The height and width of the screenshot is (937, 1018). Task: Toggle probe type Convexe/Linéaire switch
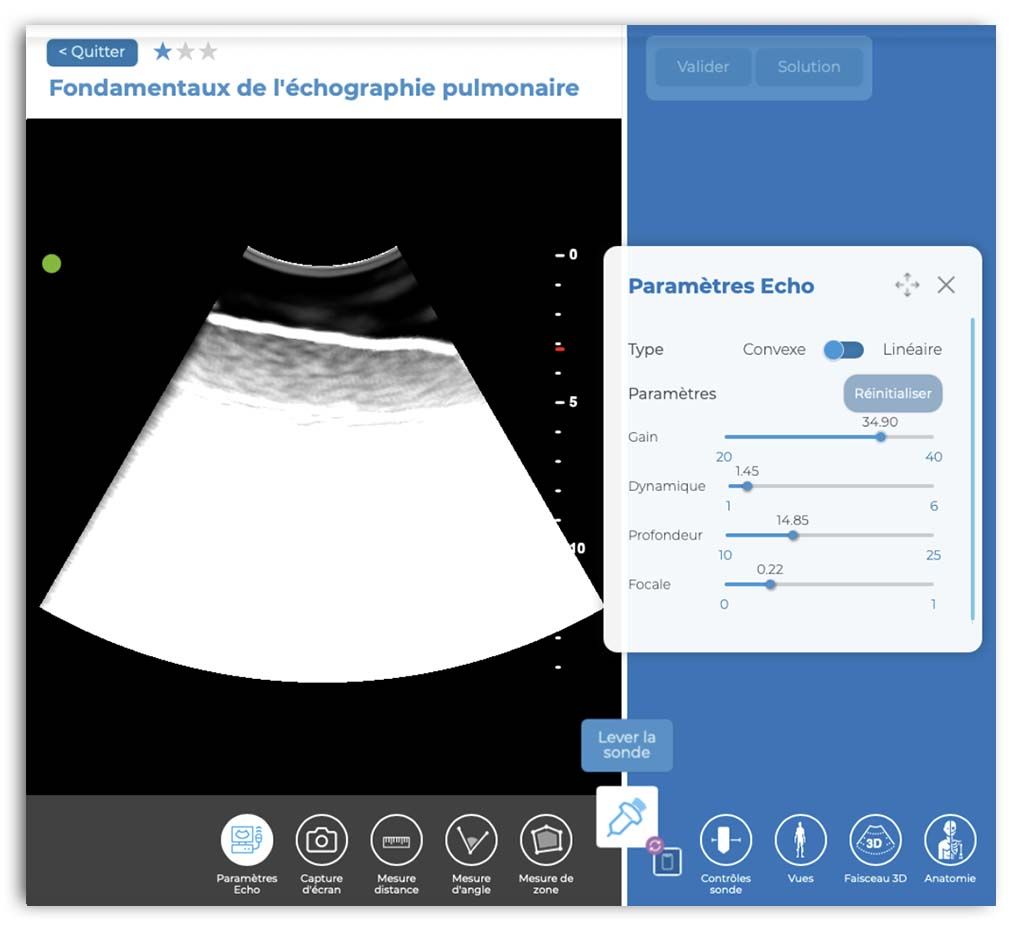point(843,350)
